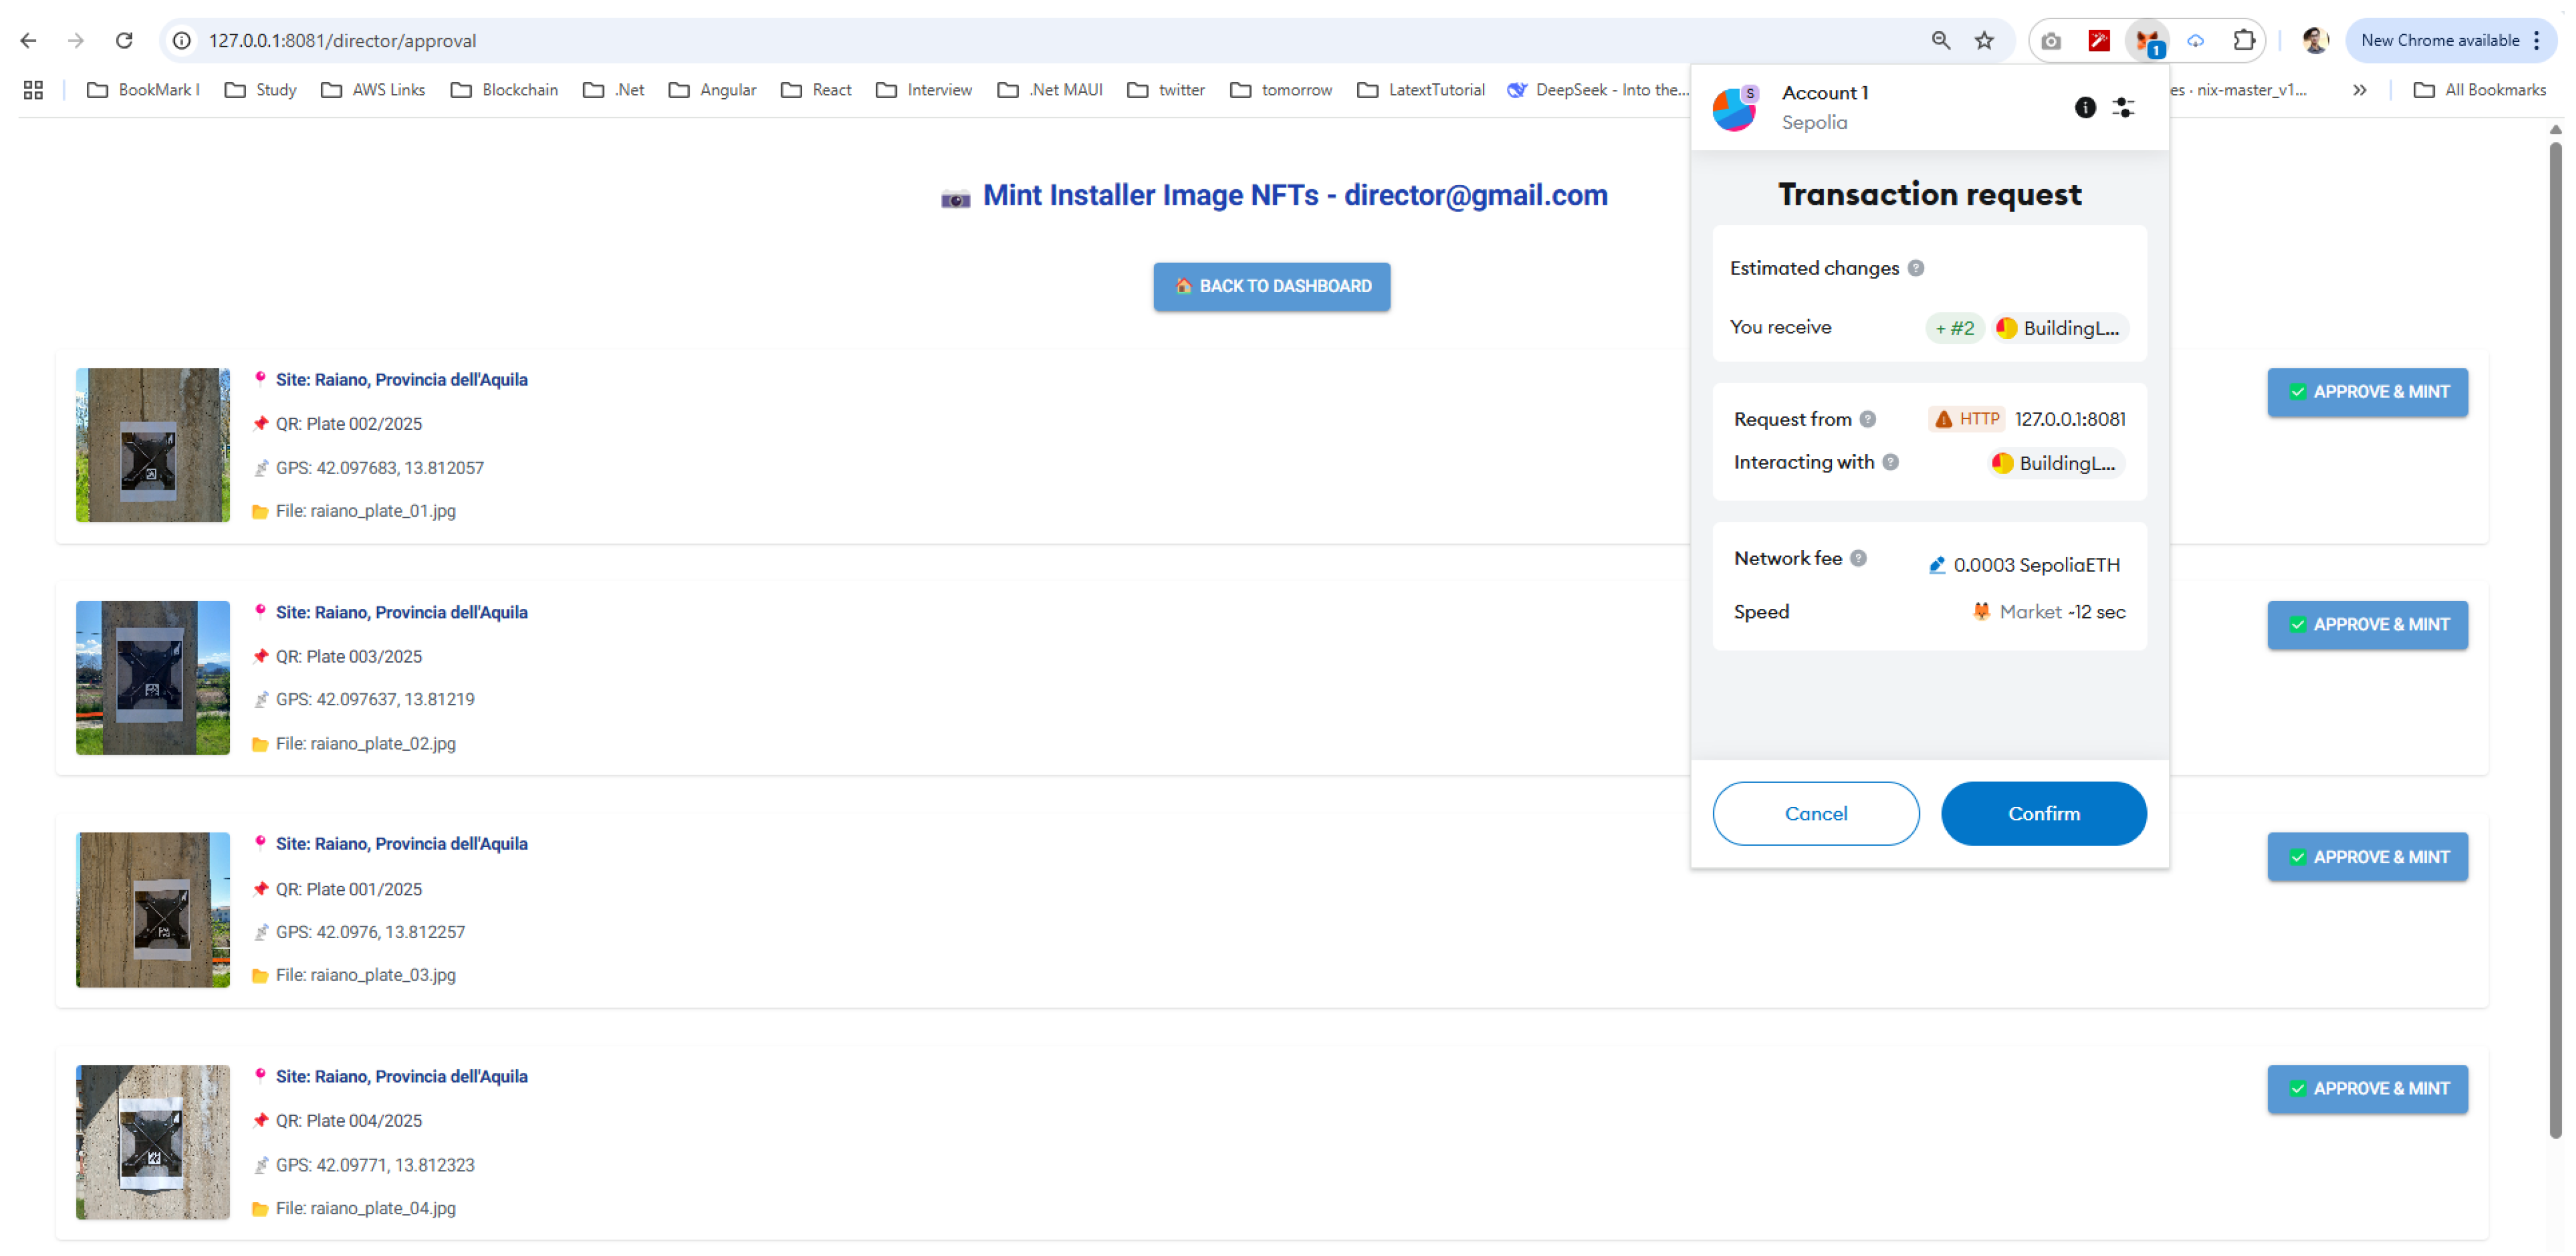Viewport: 2576px width, 1256px height.
Task: Reload the current page
Action: (x=124, y=41)
